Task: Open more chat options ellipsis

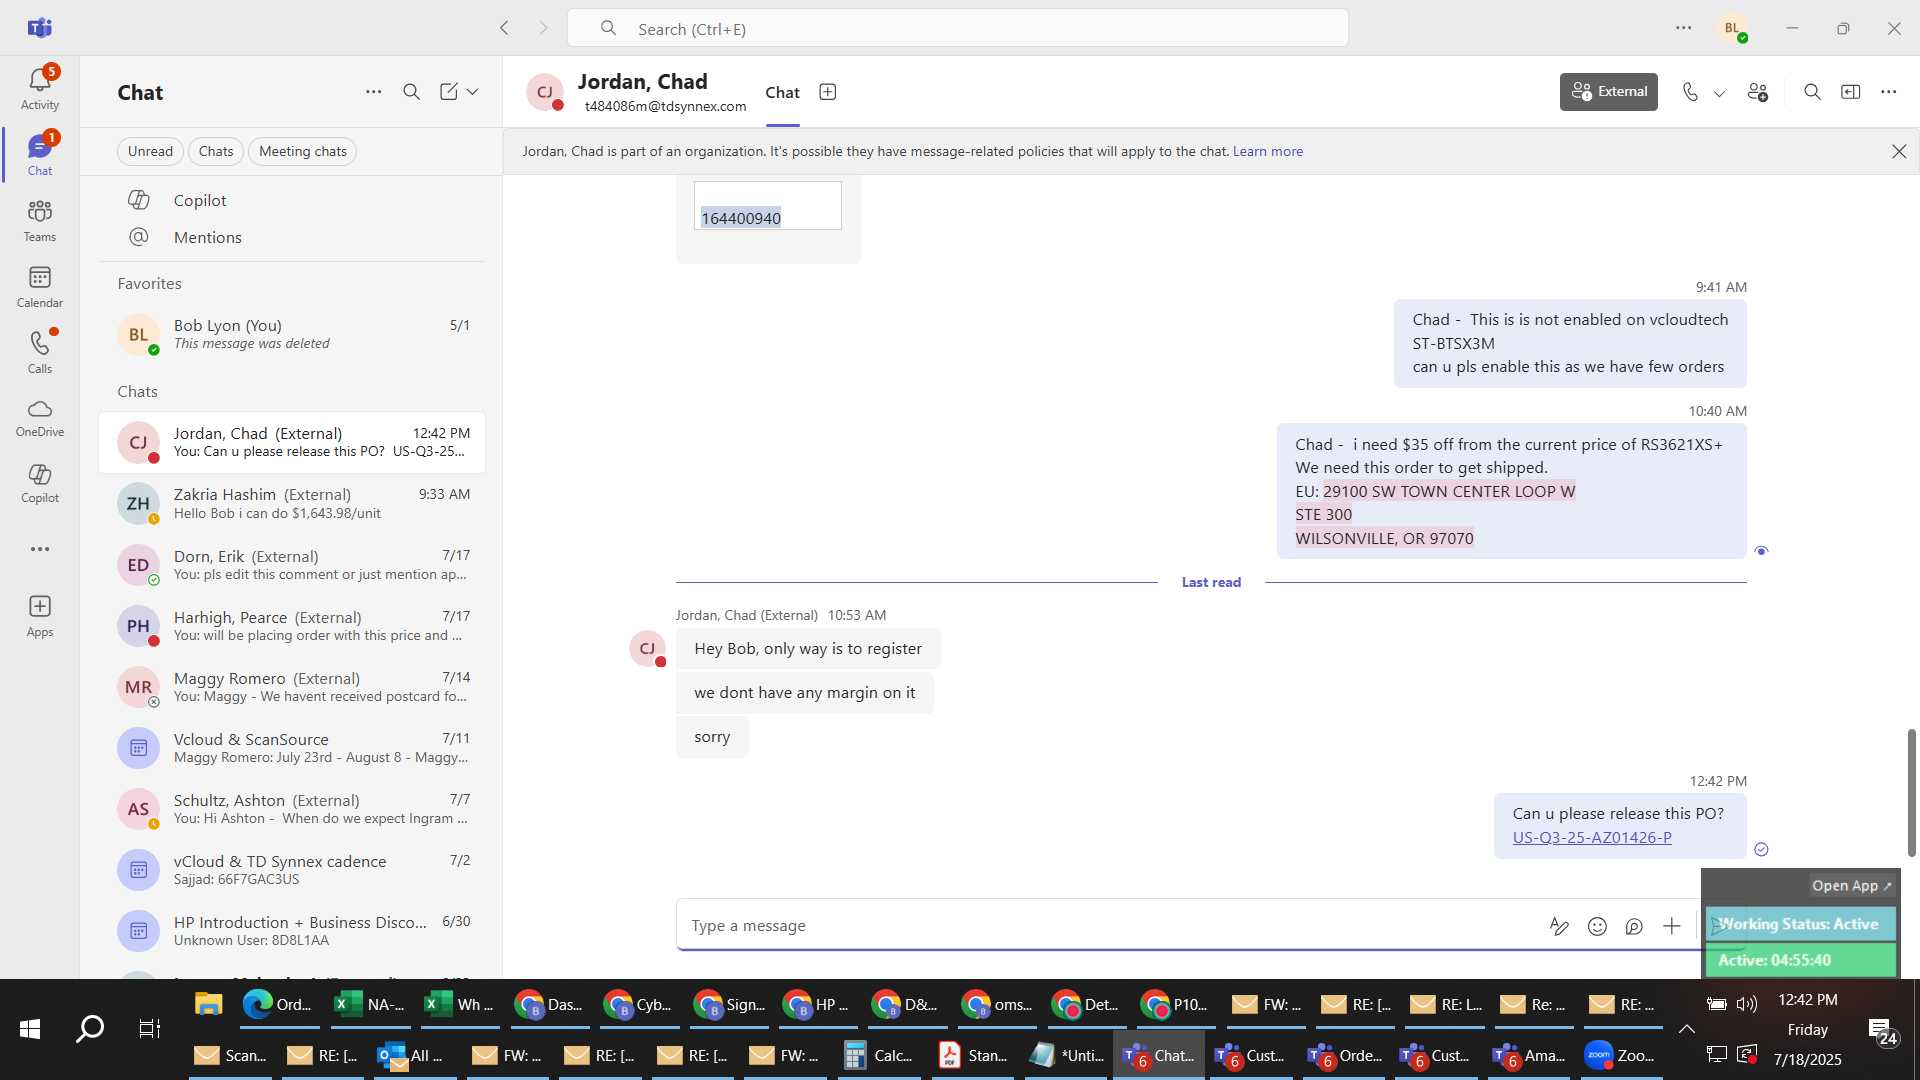Action: (x=1888, y=92)
